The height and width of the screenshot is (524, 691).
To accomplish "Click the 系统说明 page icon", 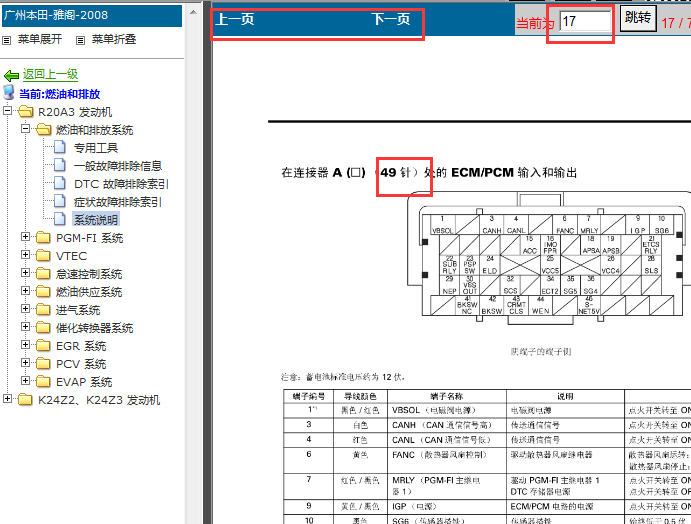I will pos(60,219).
